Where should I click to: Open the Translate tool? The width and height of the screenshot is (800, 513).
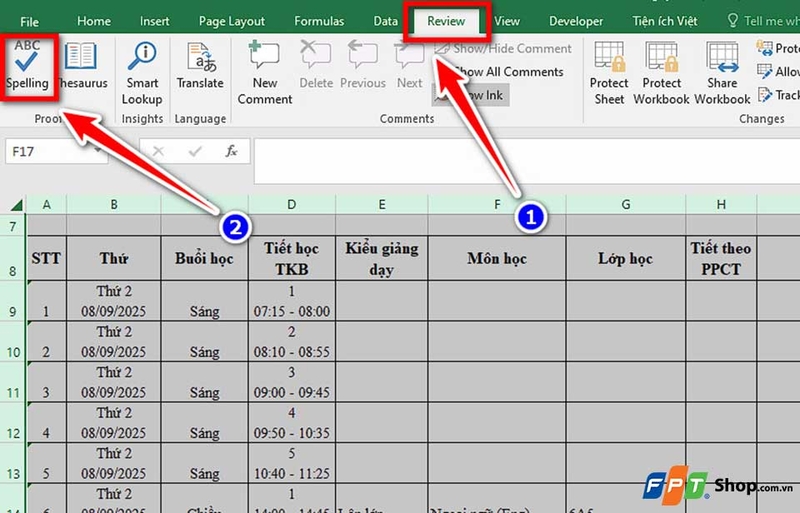[x=200, y=65]
